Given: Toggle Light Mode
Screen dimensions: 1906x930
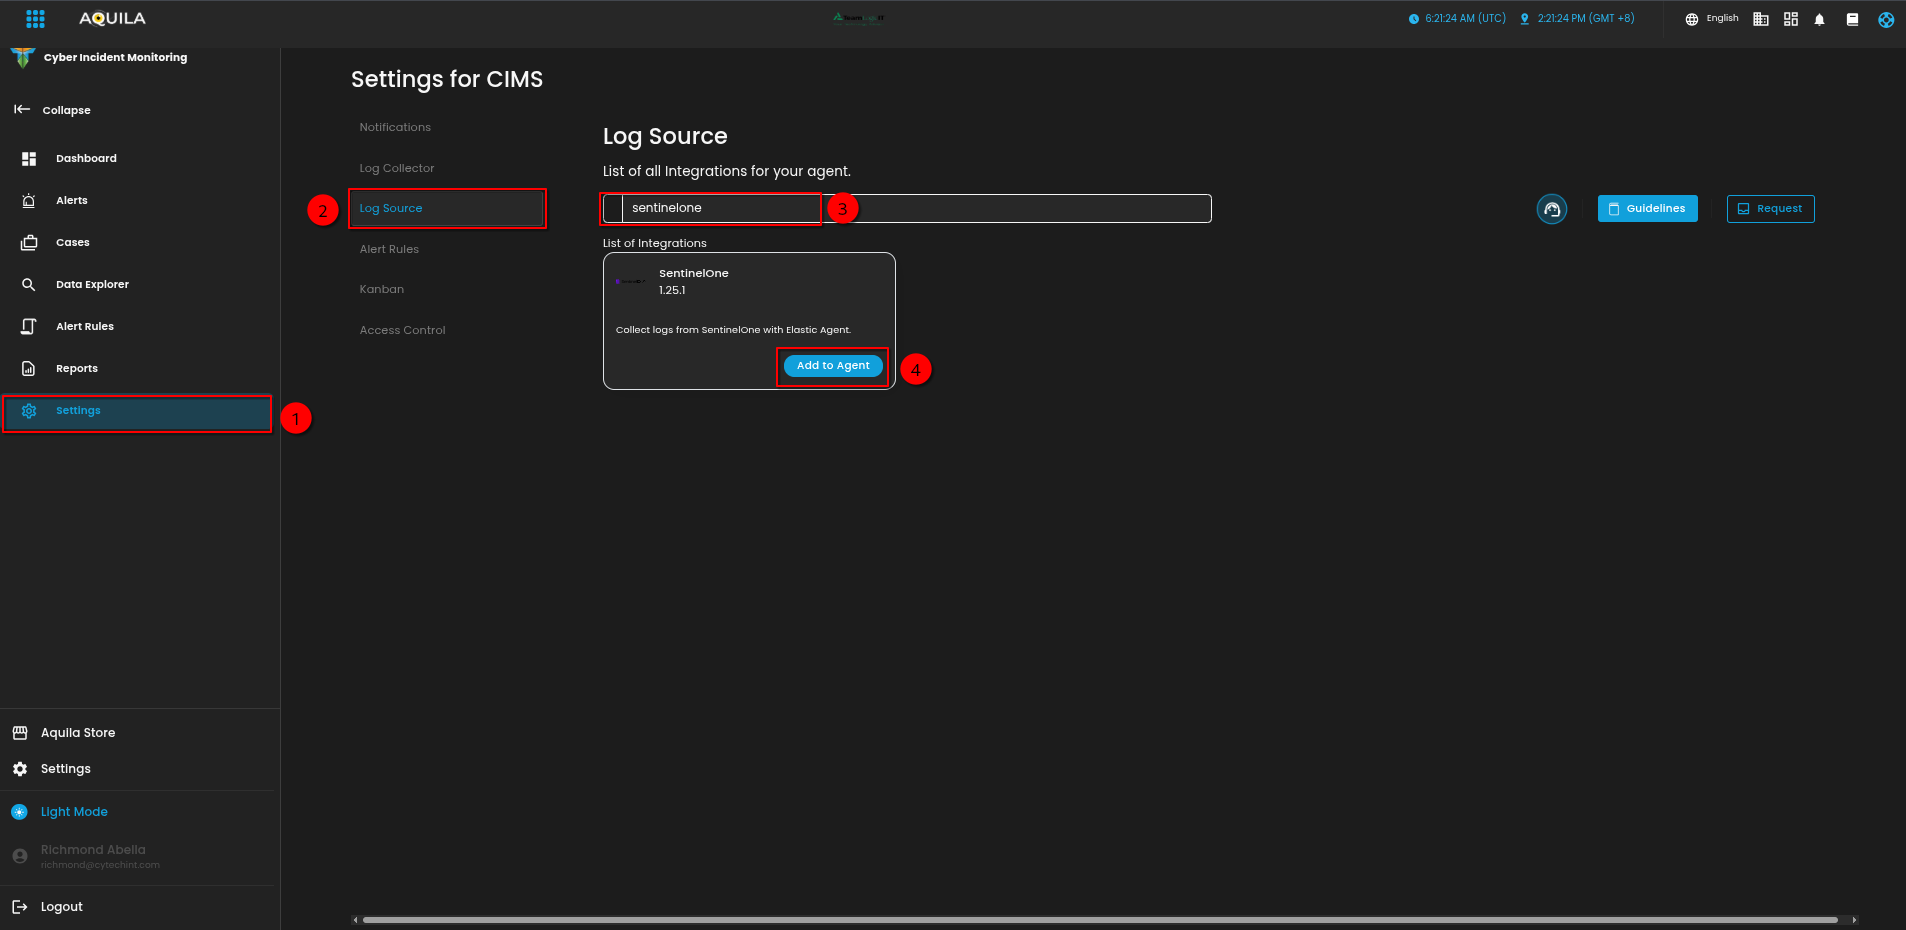Looking at the screenshot, I should (73, 812).
